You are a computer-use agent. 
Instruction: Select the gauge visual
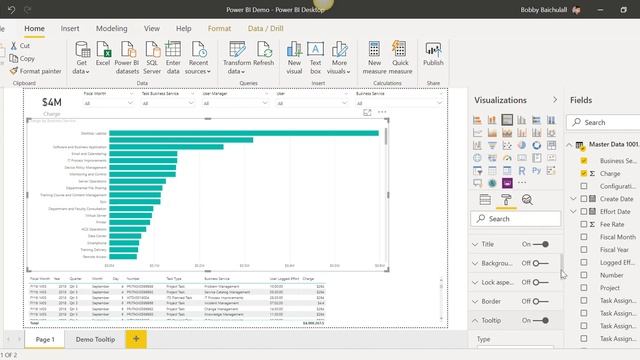point(507,158)
